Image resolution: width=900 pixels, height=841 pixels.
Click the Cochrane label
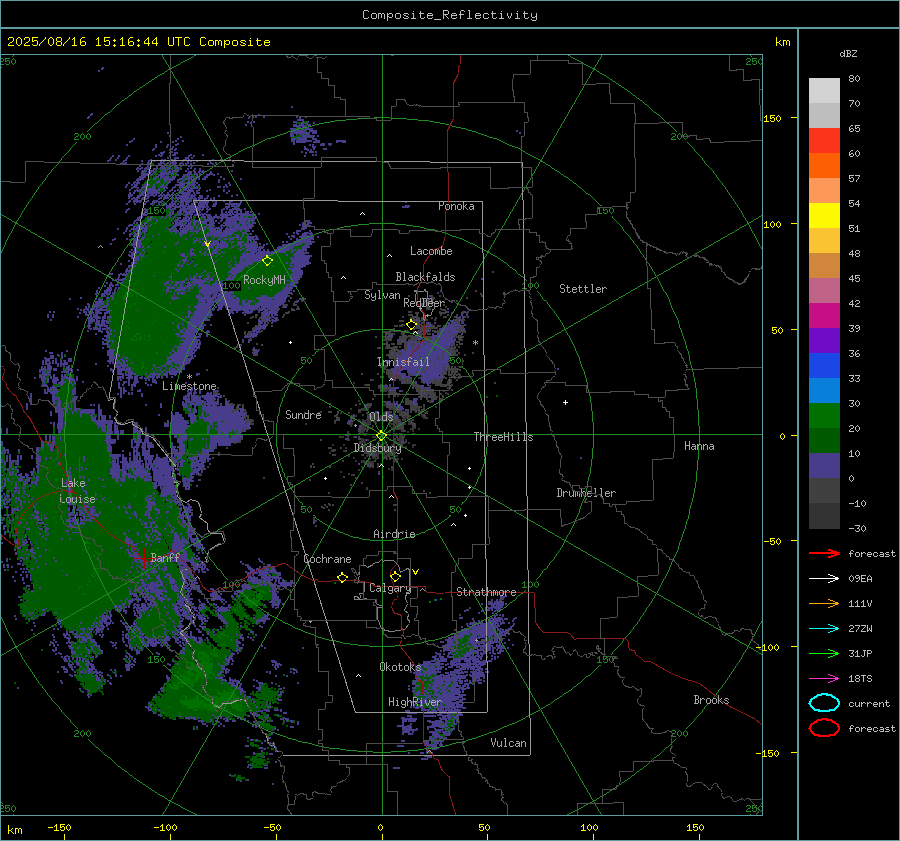click(x=327, y=559)
